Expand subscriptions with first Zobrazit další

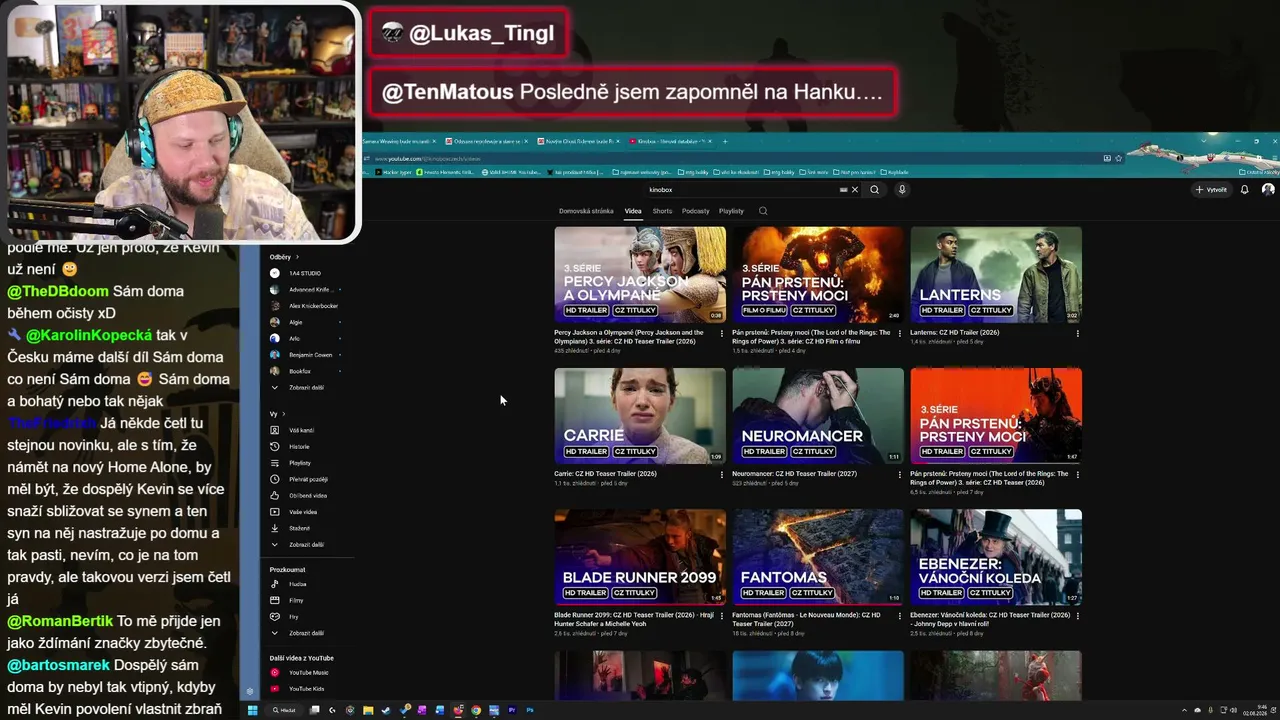(306, 387)
